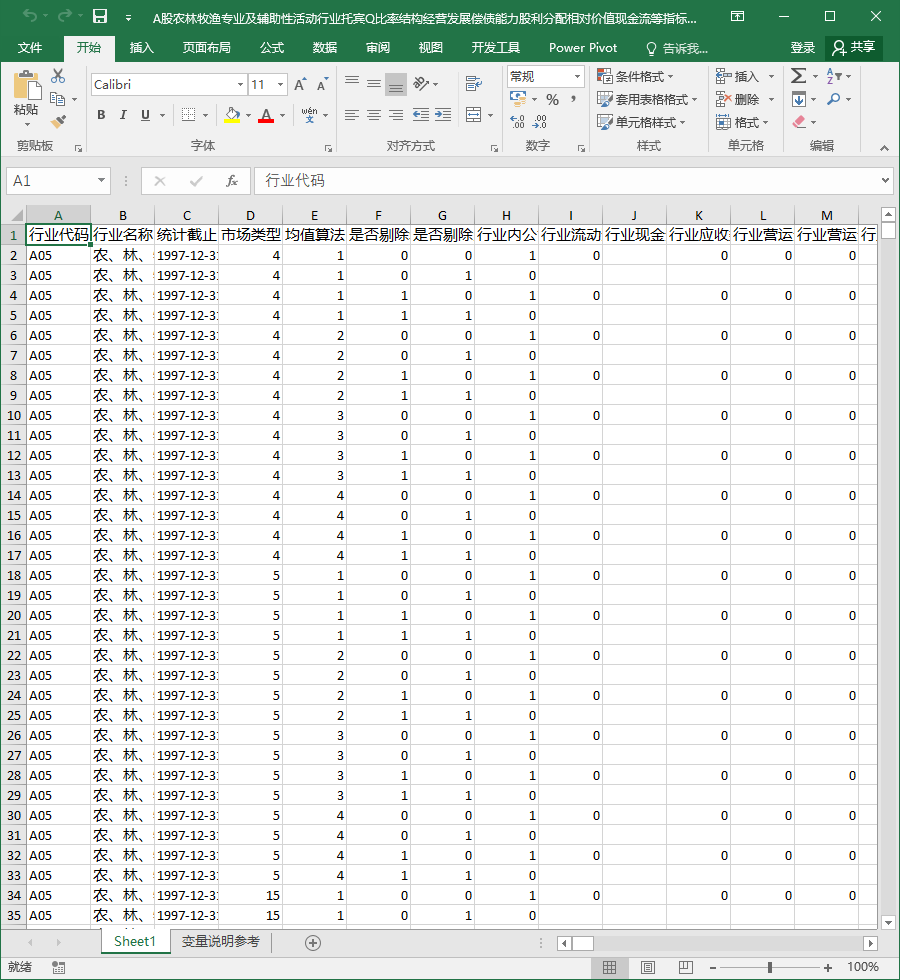Screen dimensions: 900x980
Task: Click the Format Painter brush icon
Action: [x=58, y=121]
